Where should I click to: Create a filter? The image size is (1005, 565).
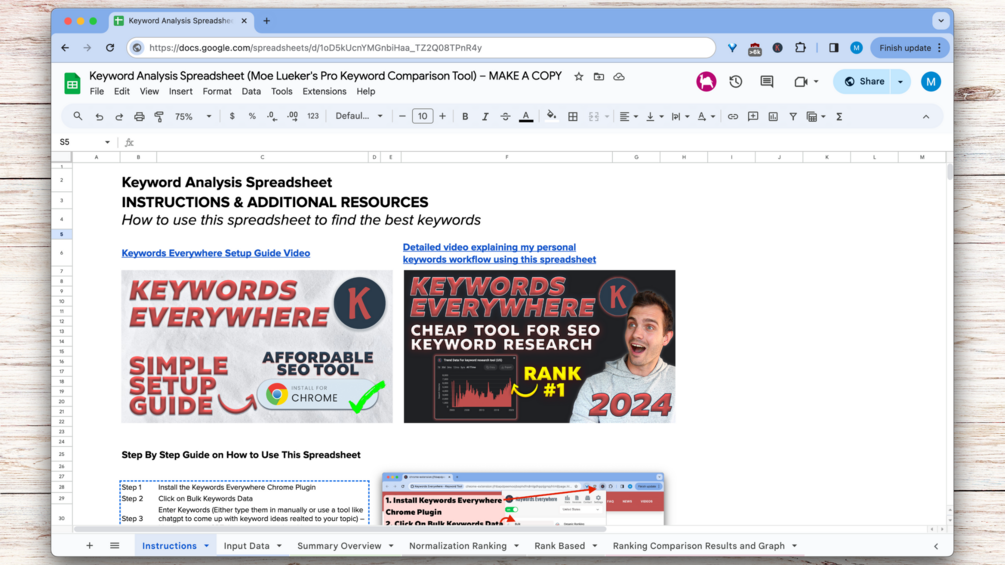pyautogui.click(x=793, y=117)
